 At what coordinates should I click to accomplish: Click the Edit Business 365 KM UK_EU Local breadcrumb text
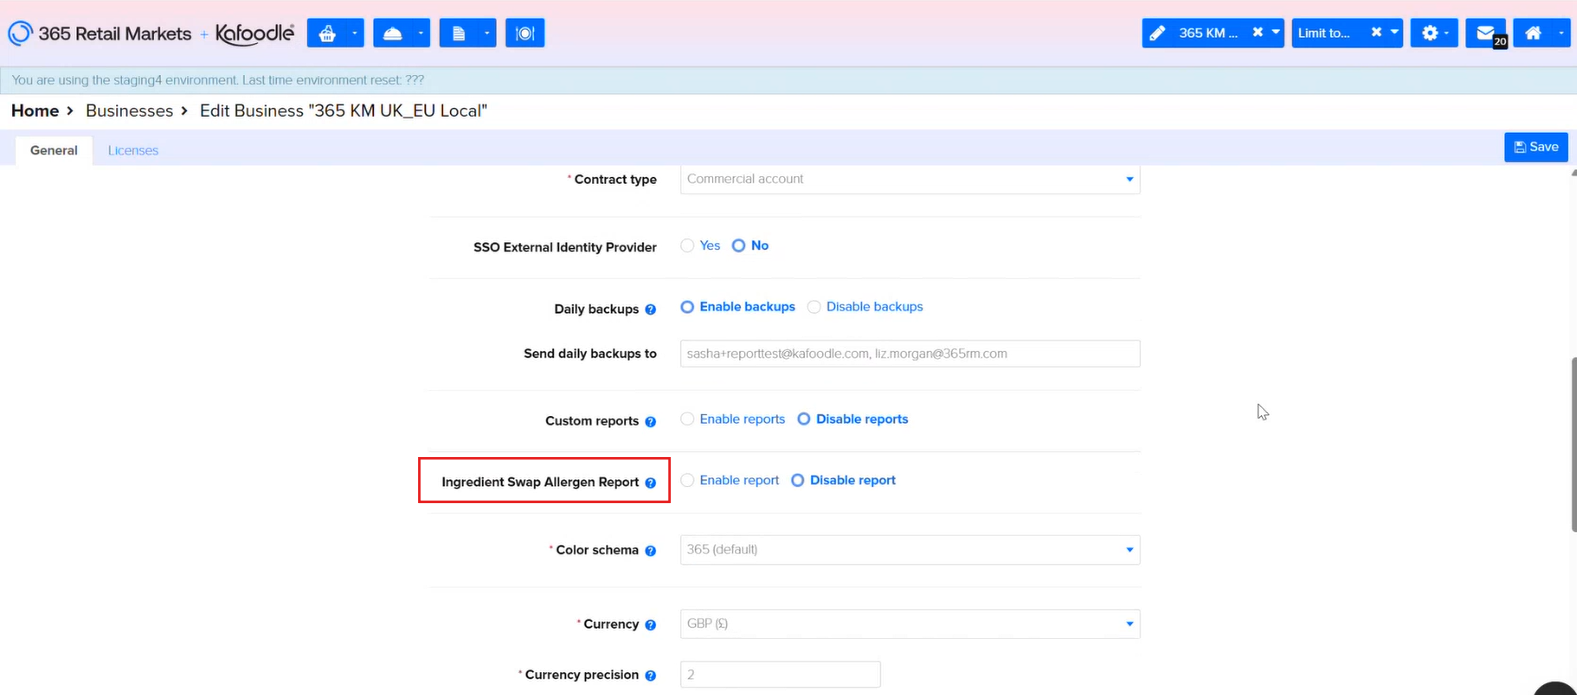pos(343,111)
